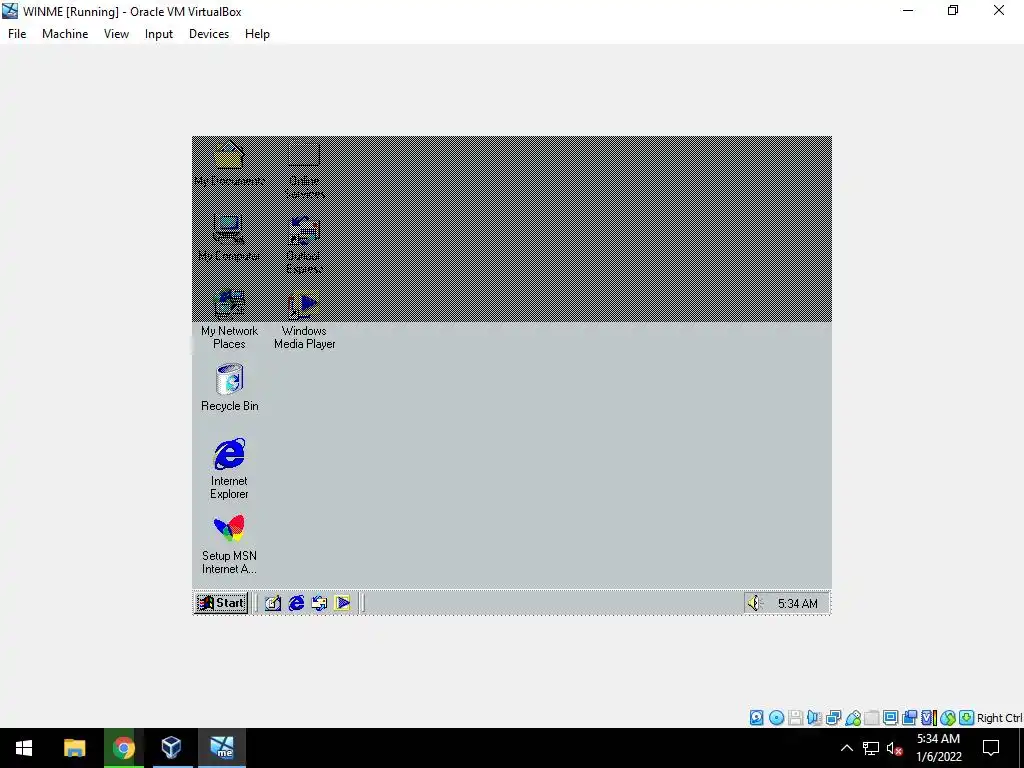The height and width of the screenshot is (768, 1024).
Task: Click the host clock showing 1/6/2022
Action: point(938,748)
